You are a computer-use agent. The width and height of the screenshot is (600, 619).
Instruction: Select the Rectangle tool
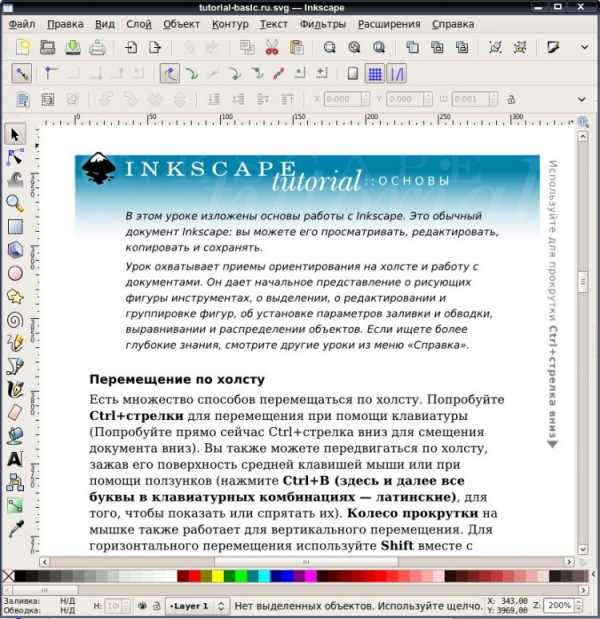click(x=15, y=227)
